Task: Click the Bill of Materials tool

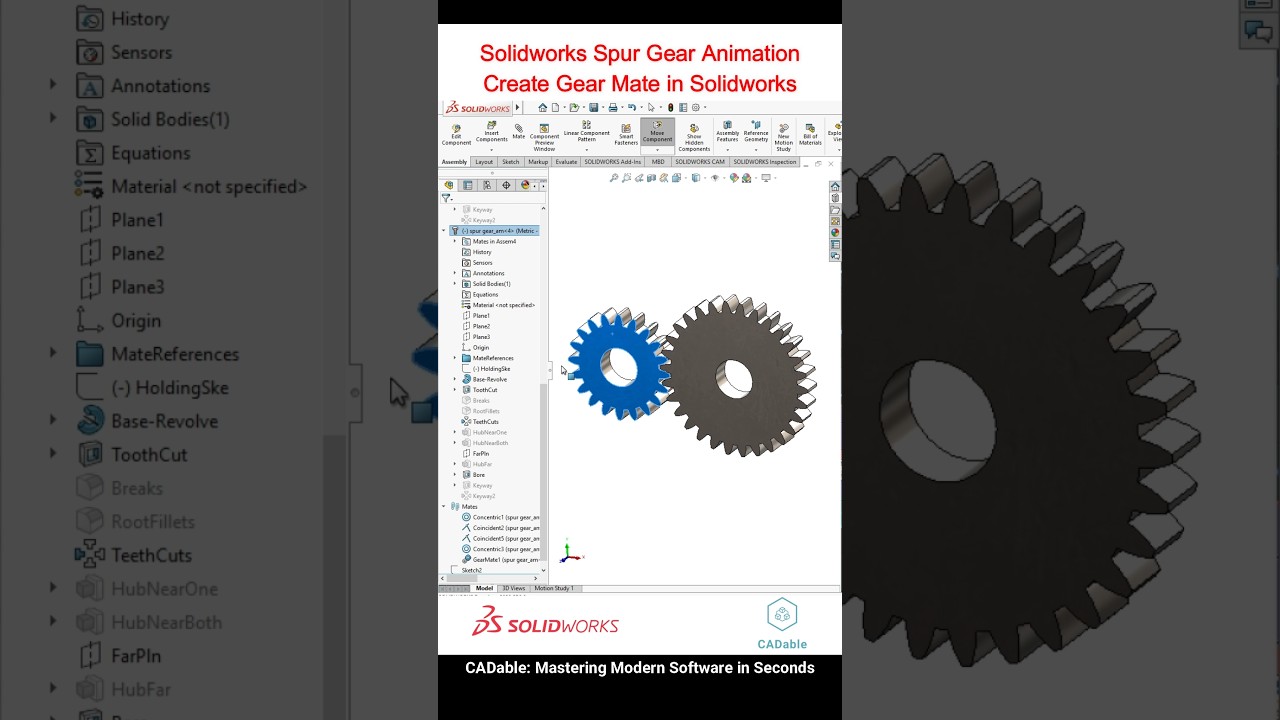Action: click(x=810, y=135)
